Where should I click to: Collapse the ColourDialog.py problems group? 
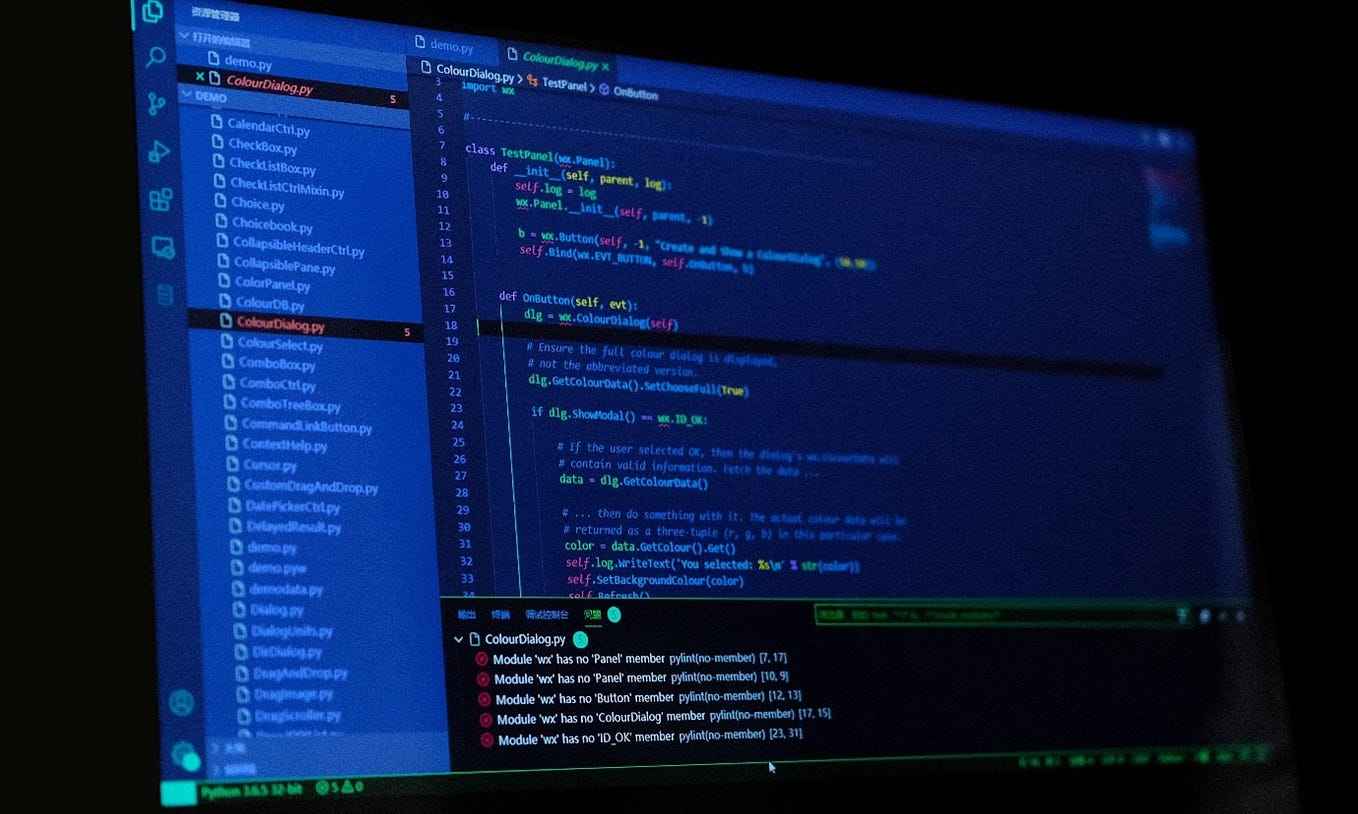pos(459,639)
